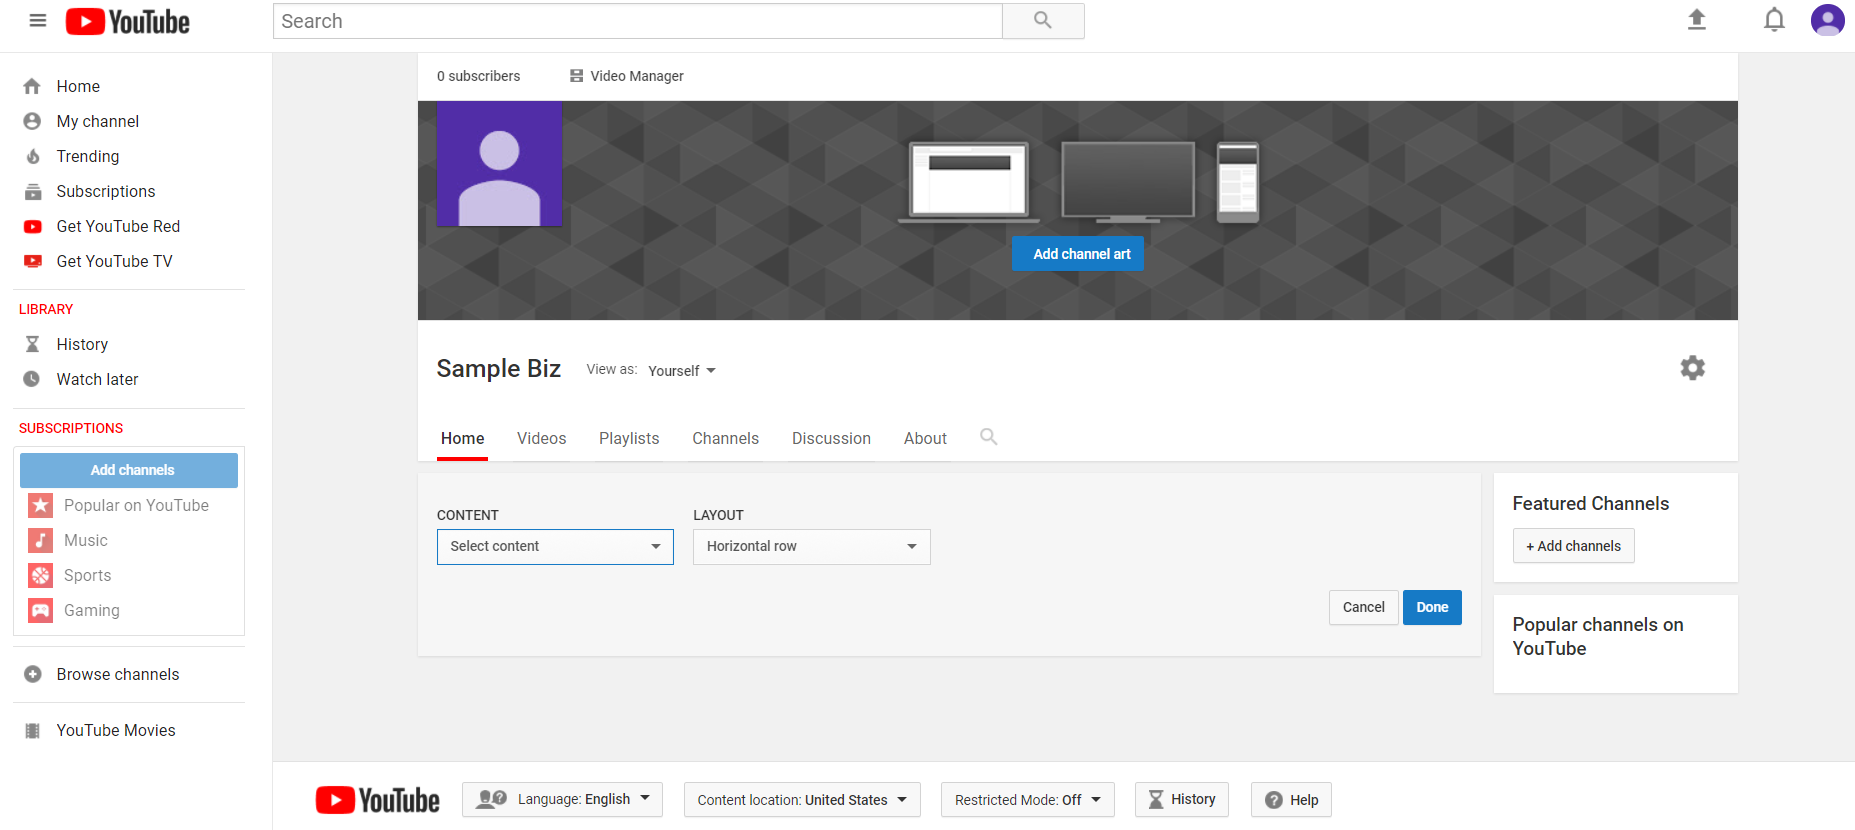Open the Video Manager link
Image resolution: width=1855 pixels, height=830 pixels.
pos(637,76)
